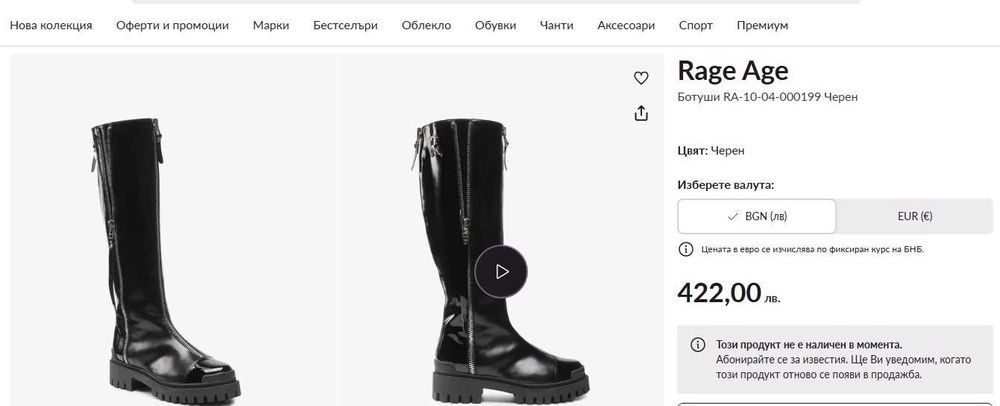Add product to wishlist with heart icon
The height and width of the screenshot is (406, 1000).
(x=642, y=78)
